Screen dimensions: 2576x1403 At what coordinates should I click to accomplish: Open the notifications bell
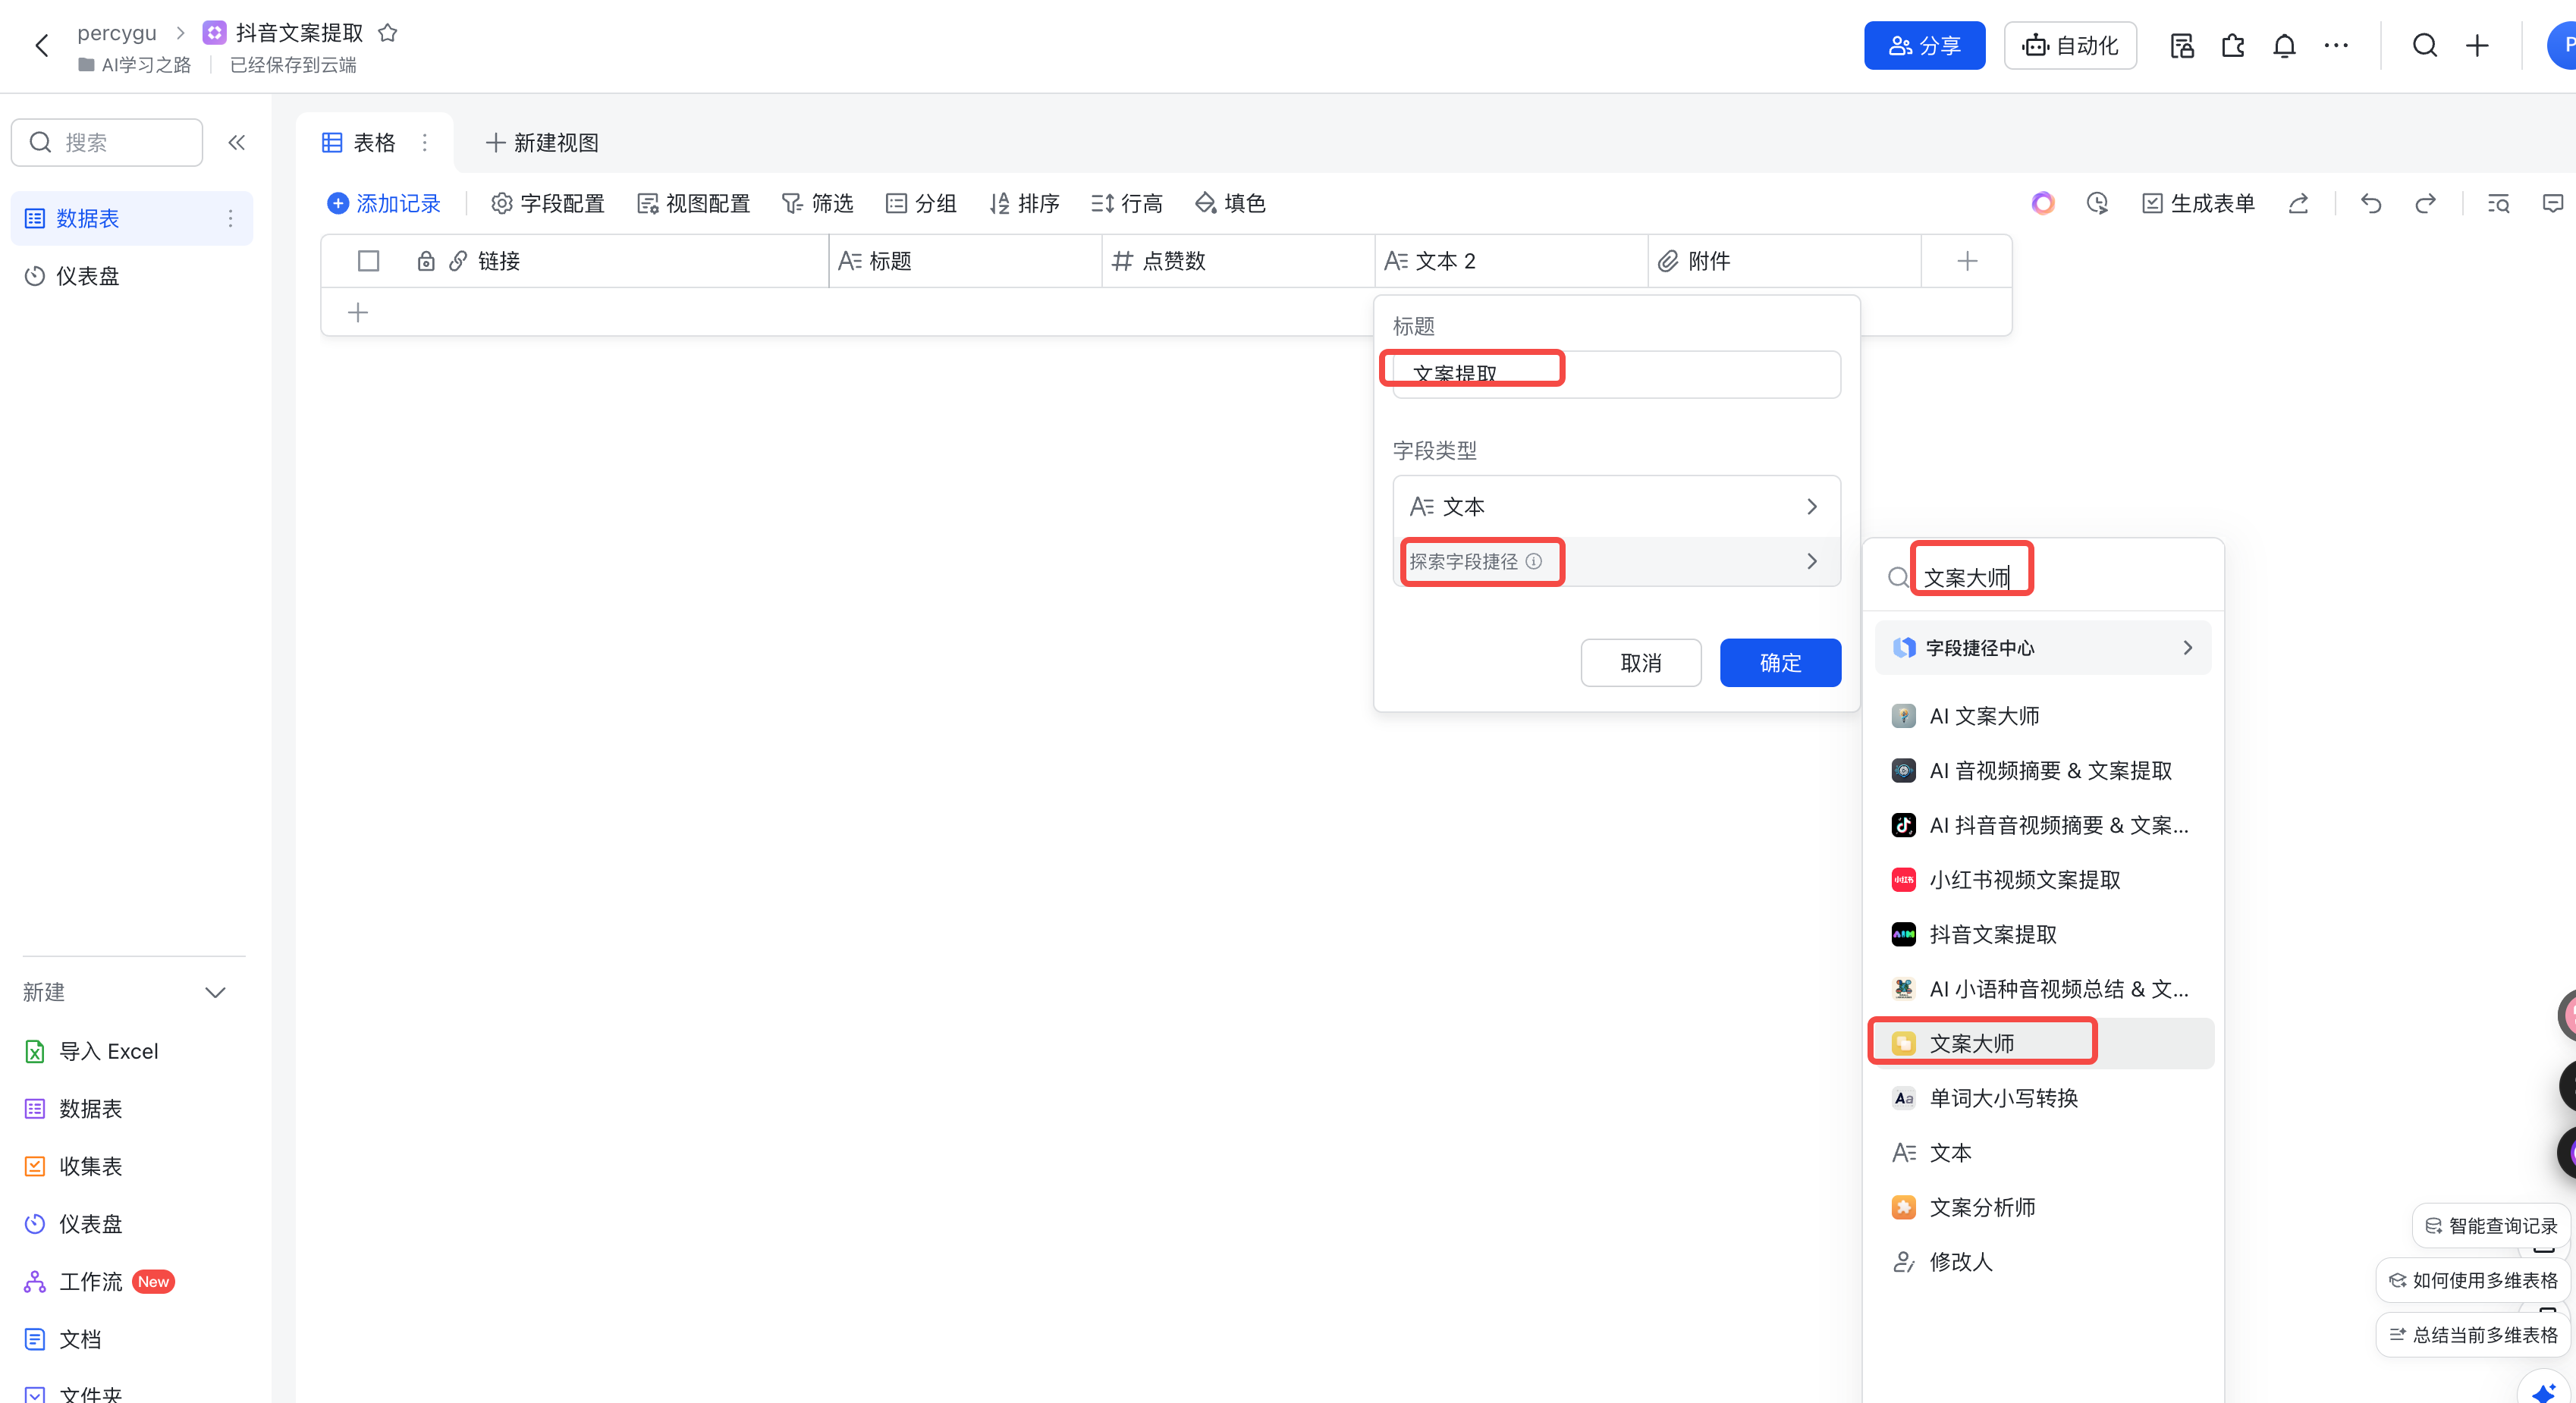(2284, 46)
